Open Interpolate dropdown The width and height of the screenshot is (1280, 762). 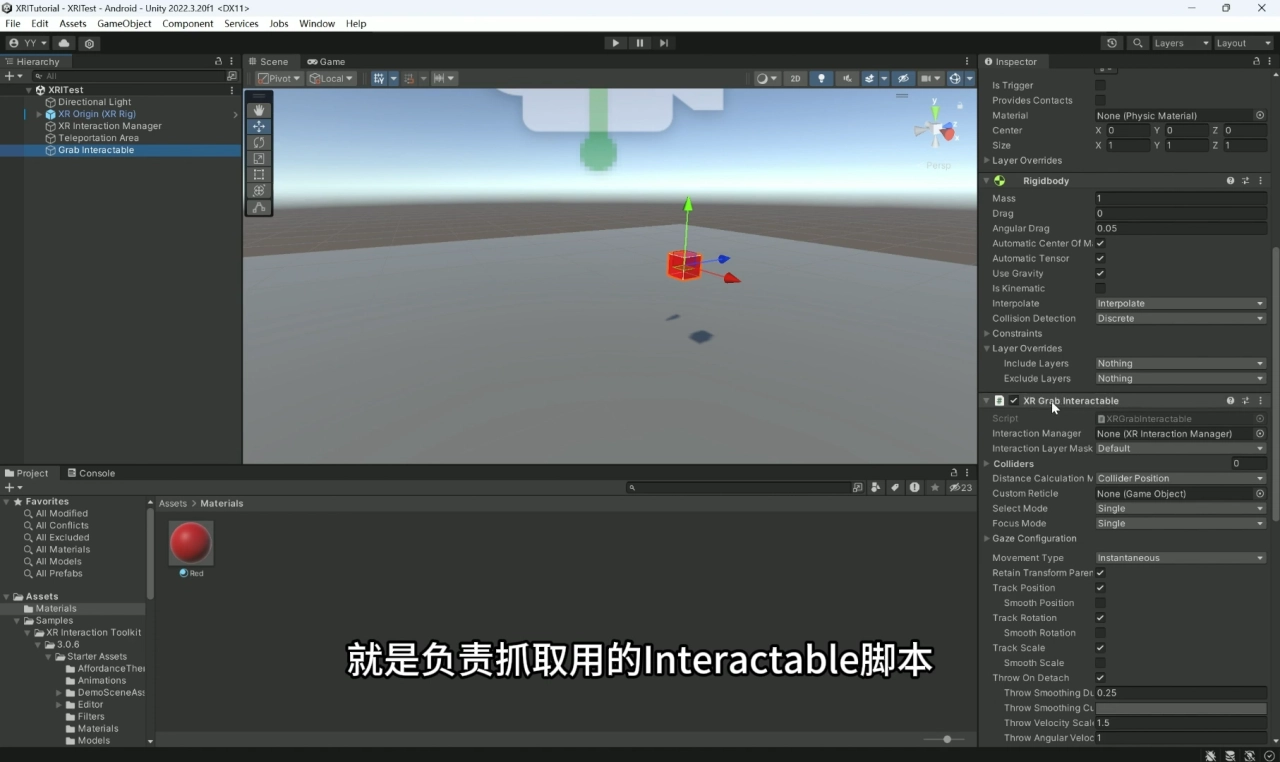(x=1180, y=303)
